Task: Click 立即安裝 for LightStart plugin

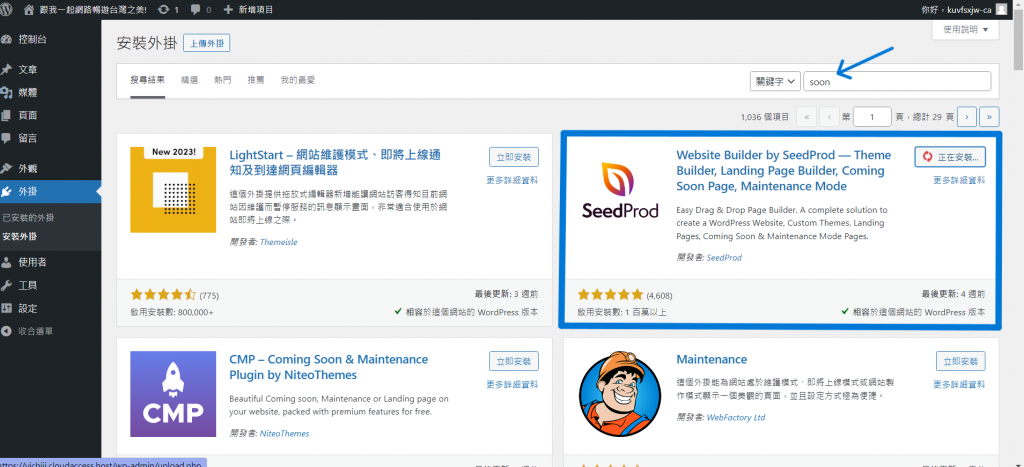Action: pos(514,157)
